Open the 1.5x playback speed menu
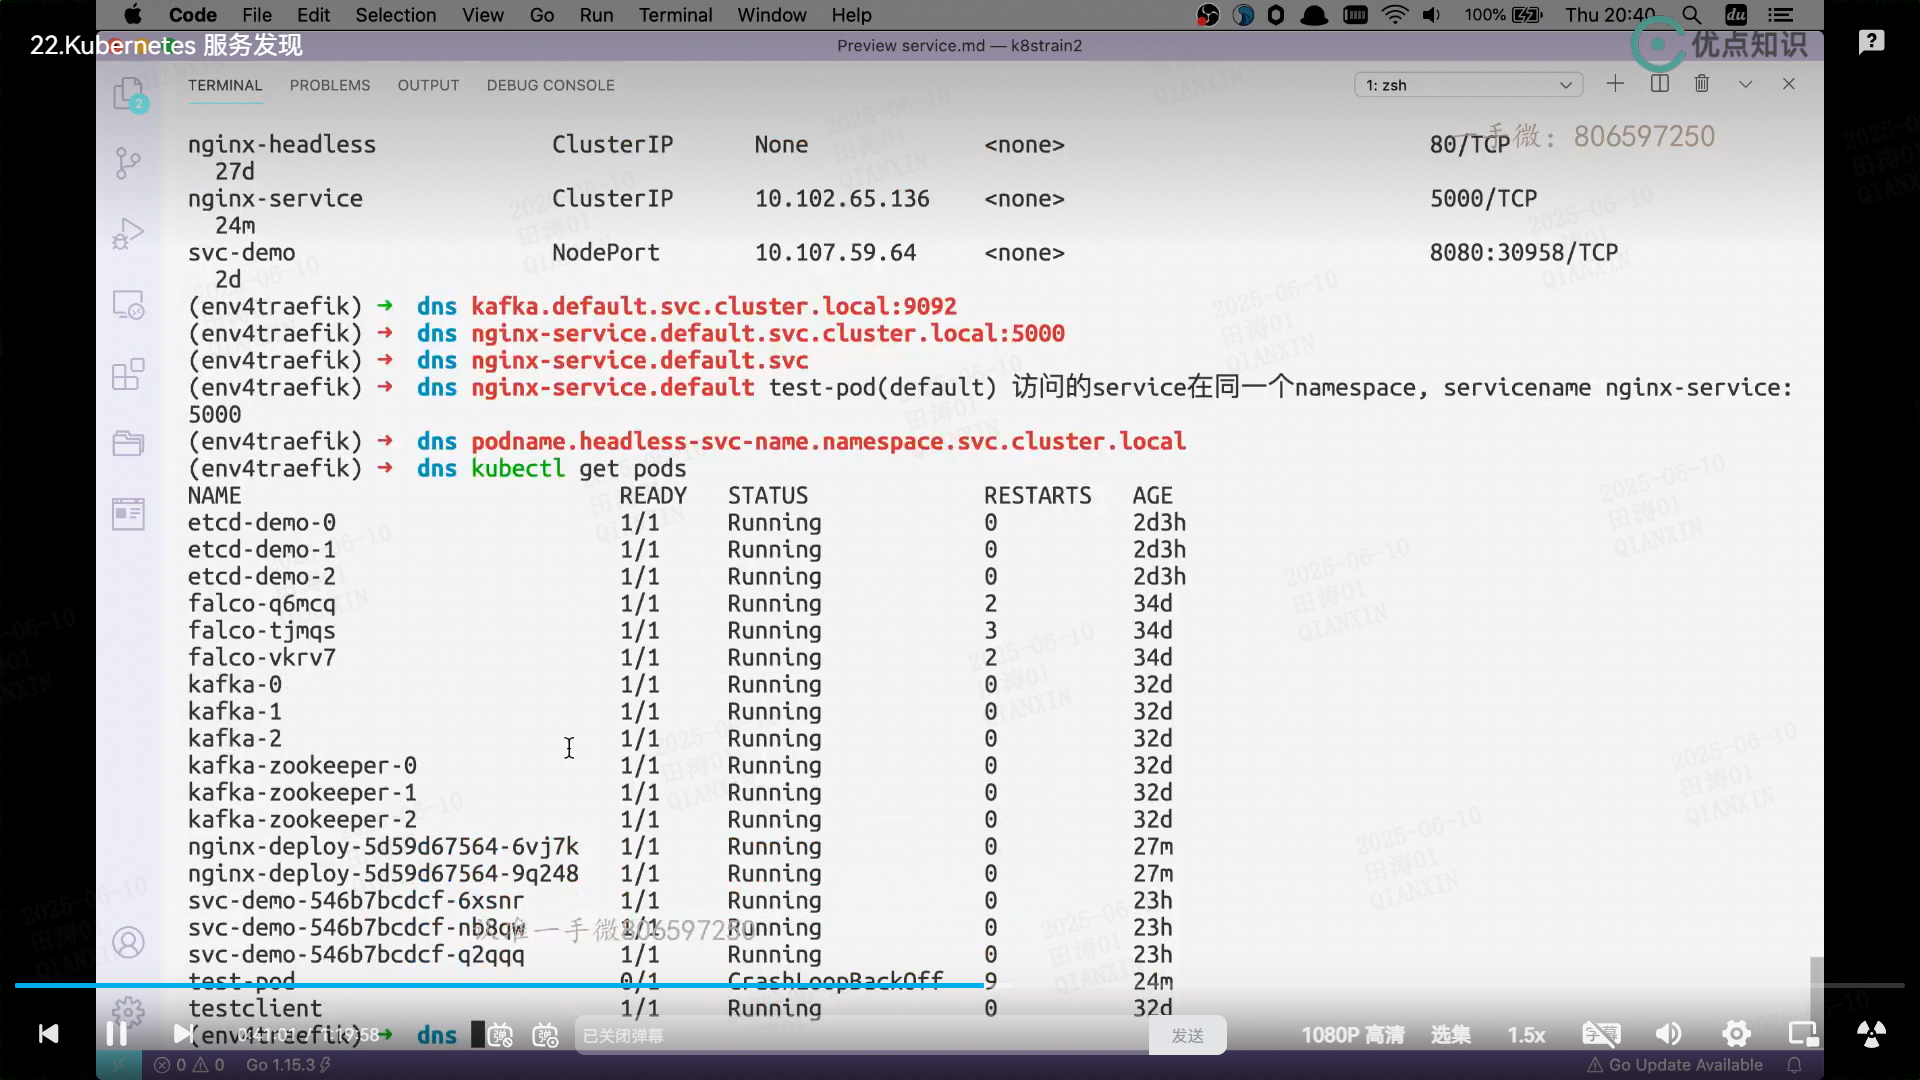This screenshot has width=1920, height=1080. [x=1526, y=1035]
